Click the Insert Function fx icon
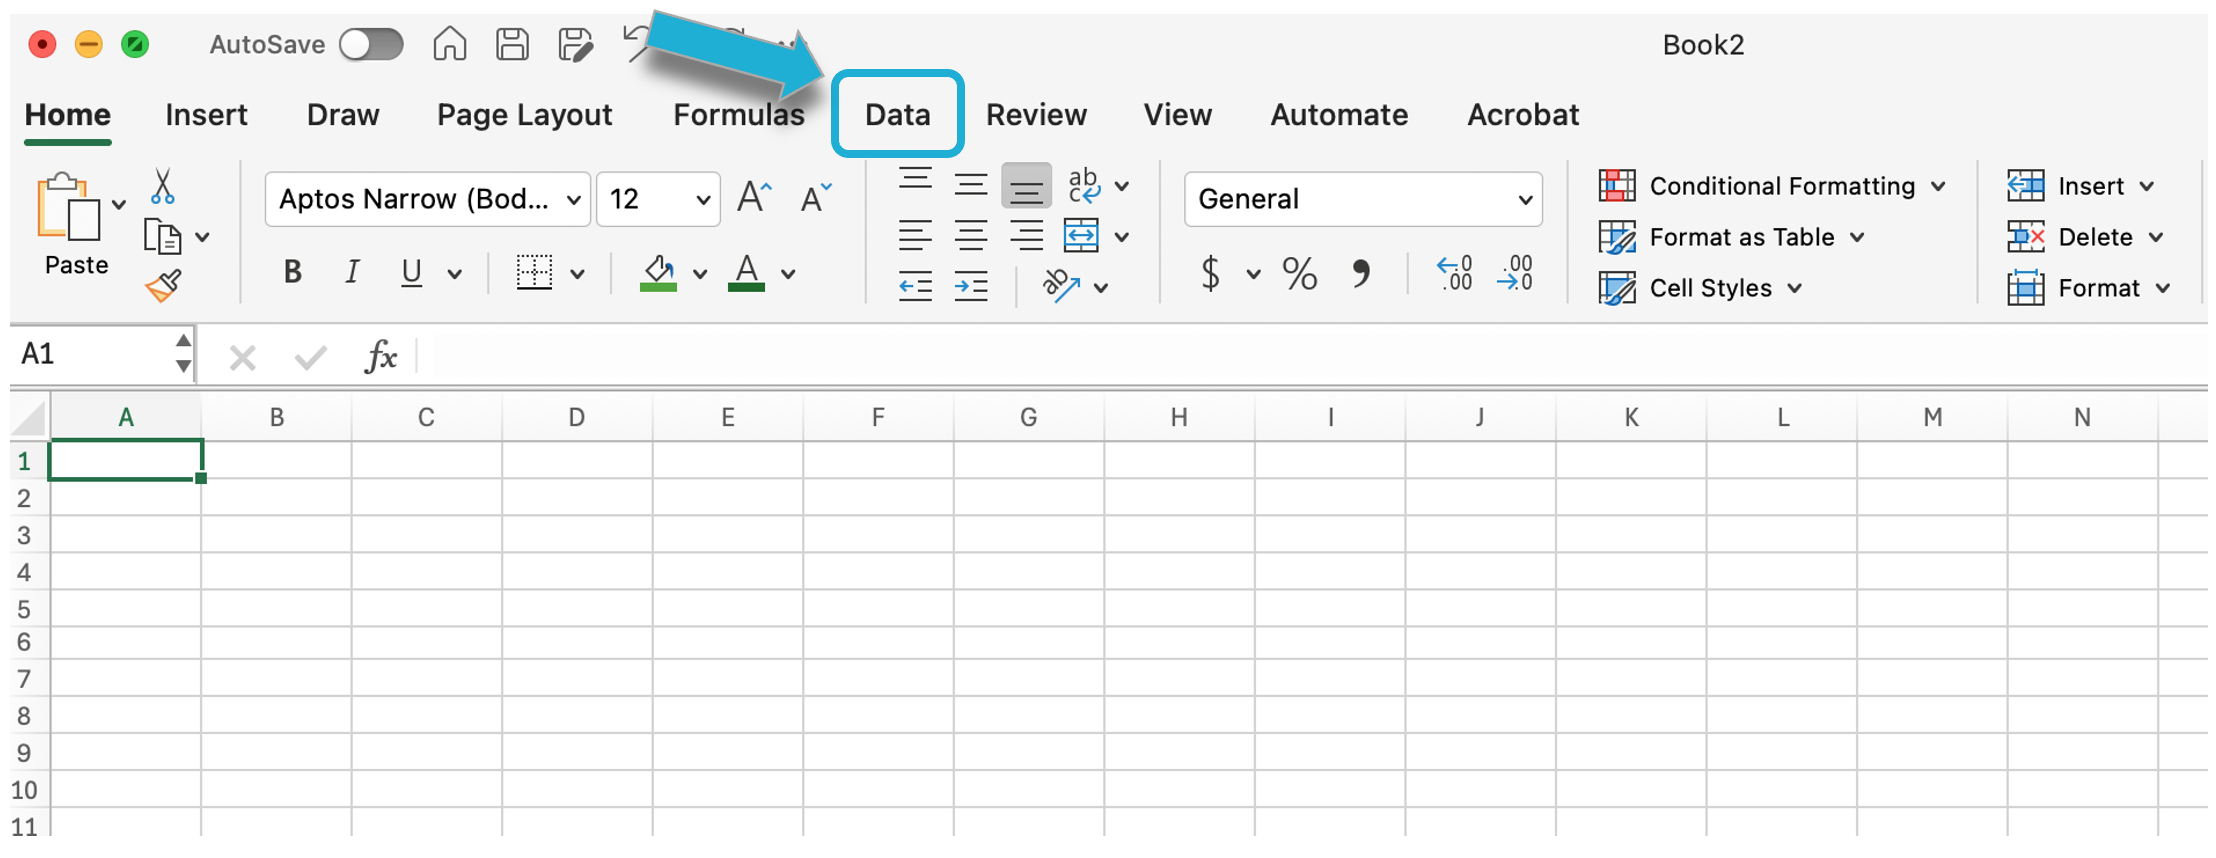Viewport: 2216px width, 858px height. [x=380, y=356]
